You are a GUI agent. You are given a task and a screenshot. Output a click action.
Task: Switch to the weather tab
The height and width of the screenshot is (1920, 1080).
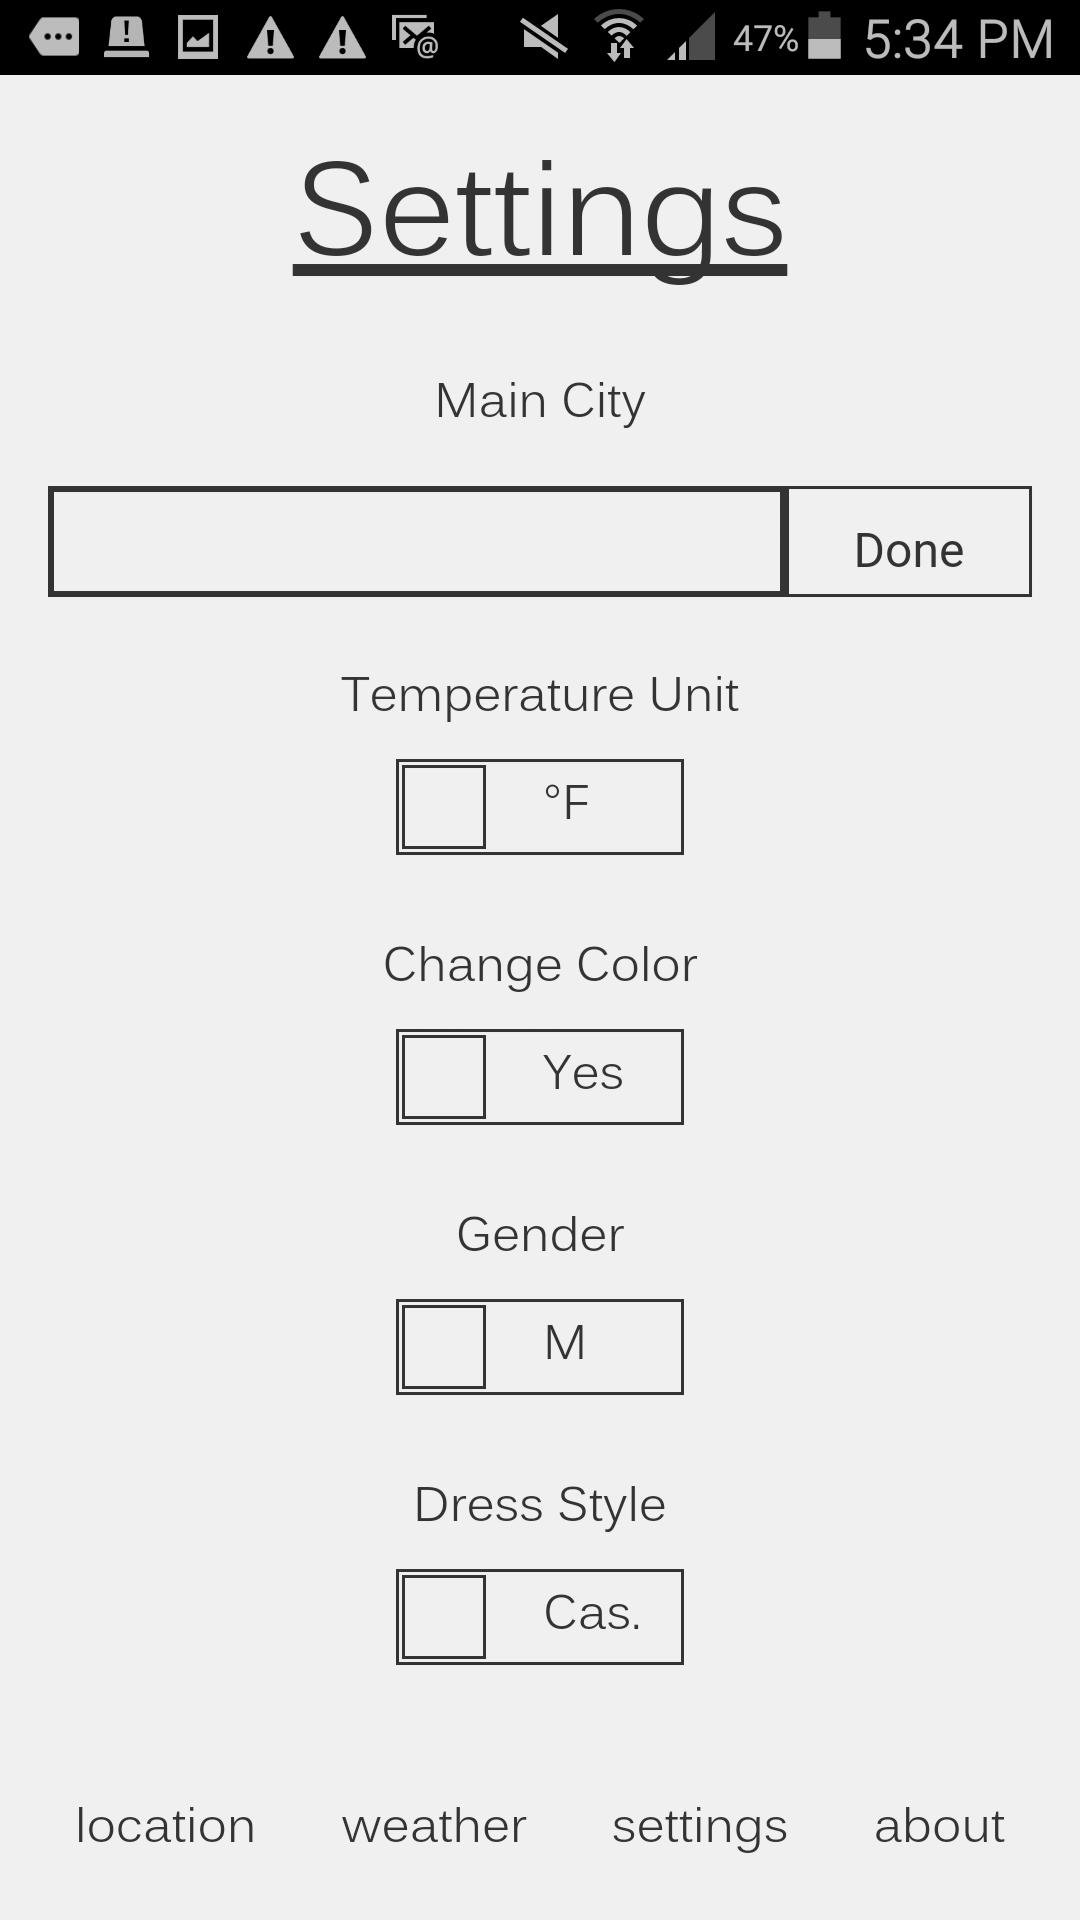pyautogui.click(x=434, y=1826)
